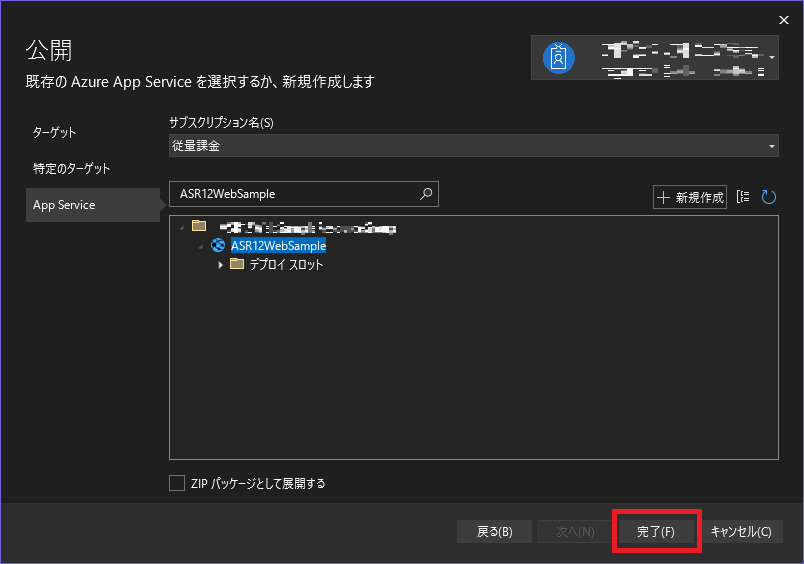Expand the デプロイ スロット node
The width and height of the screenshot is (804, 564).
tap(220, 265)
